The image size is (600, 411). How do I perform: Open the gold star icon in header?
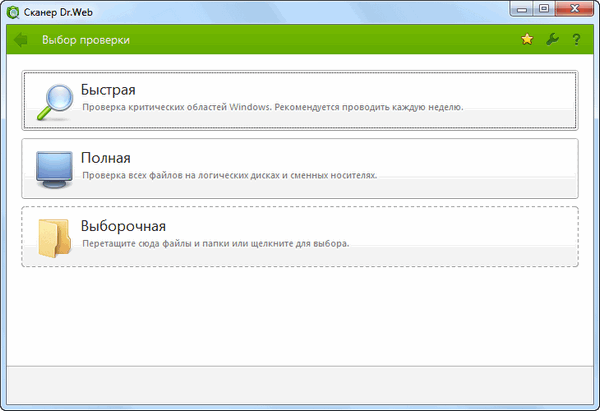[x=527, y=39]
